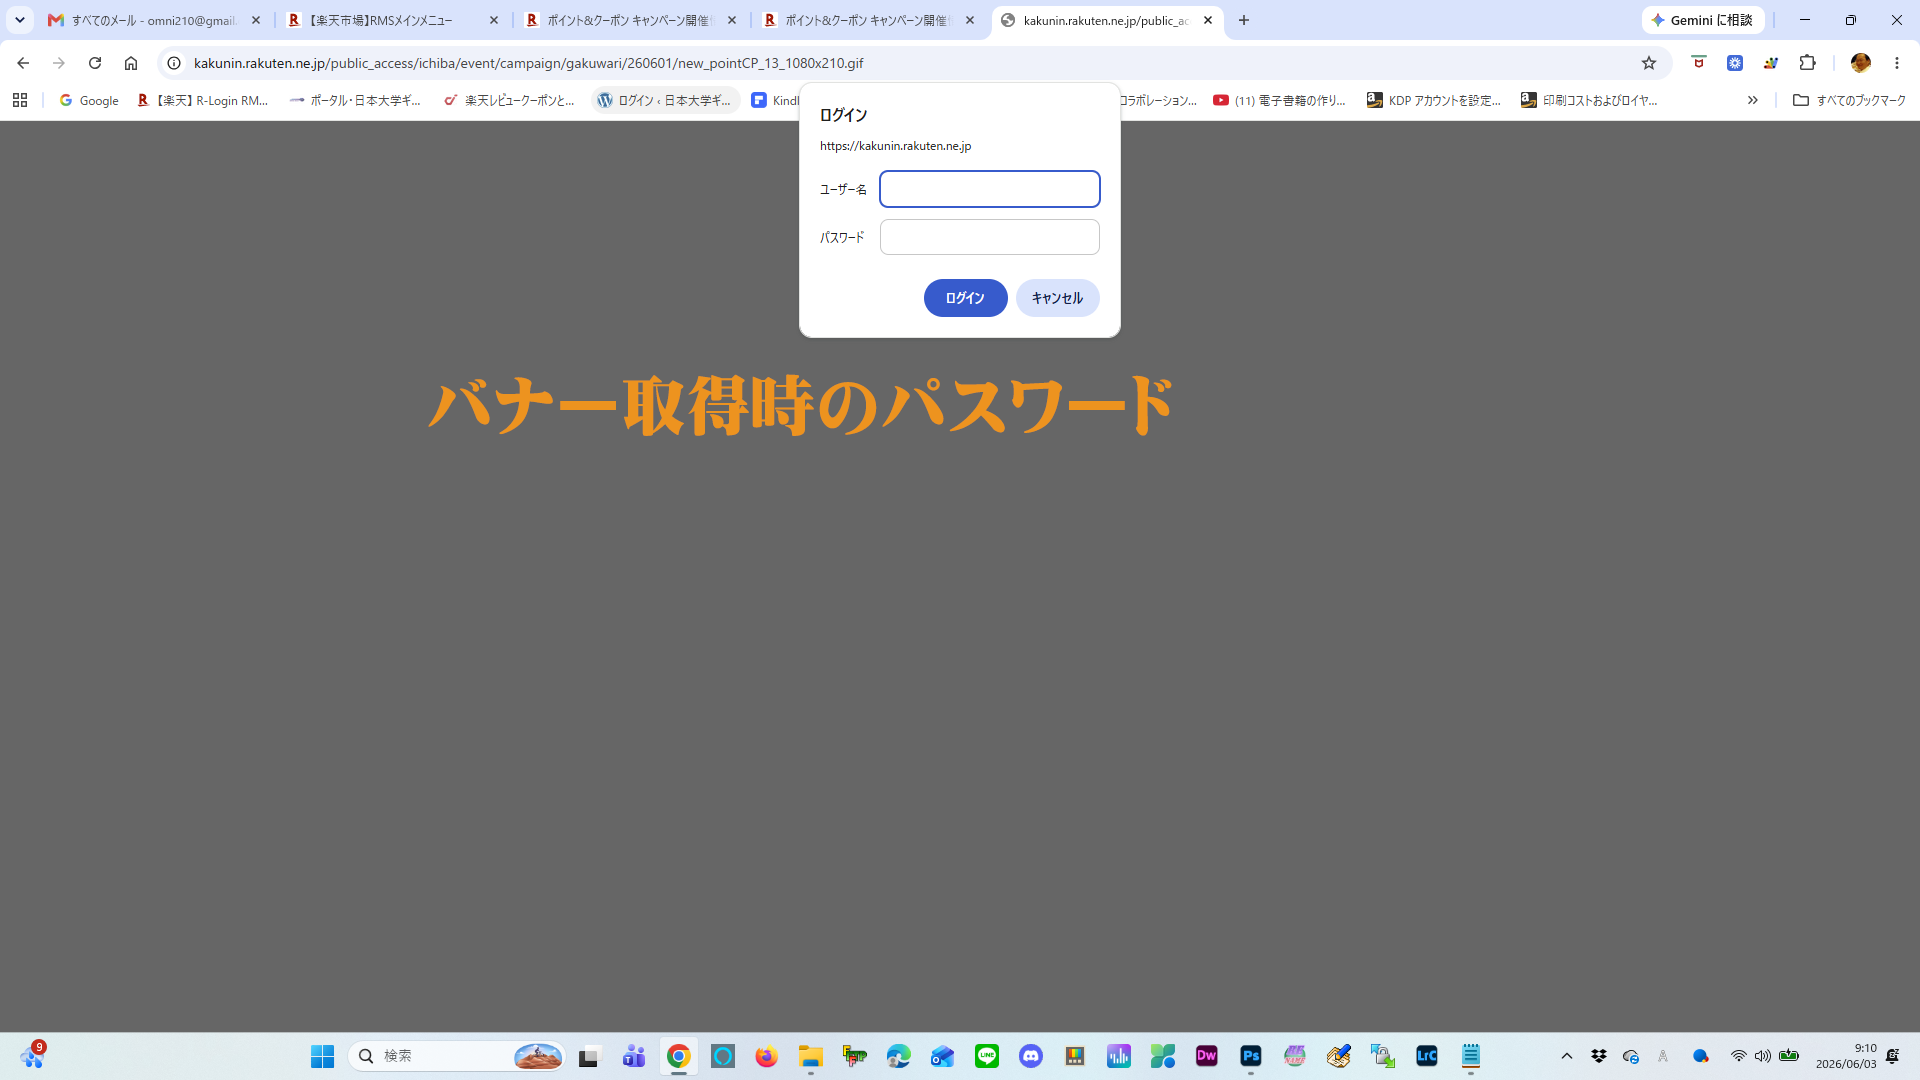Viewport: 1920px width, 1080px height.
Task: Click the ログイン button in dialog
Action: coord(965,298)
